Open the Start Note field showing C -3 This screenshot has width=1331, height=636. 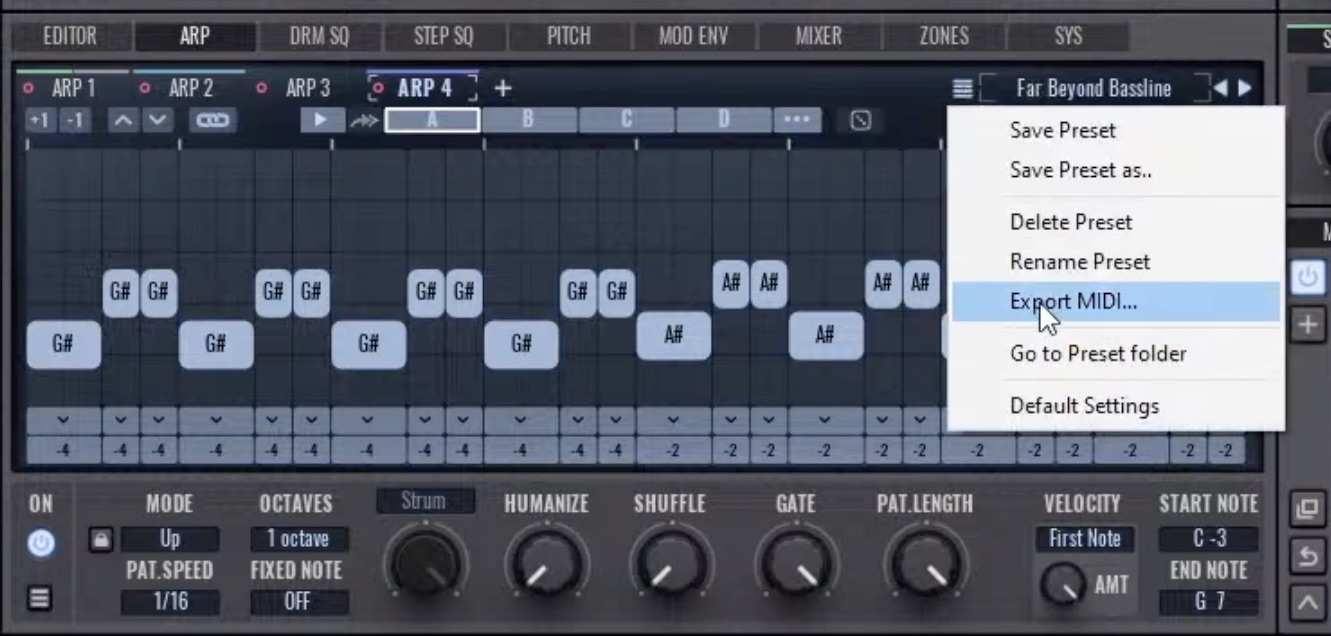coord(1208,539)
